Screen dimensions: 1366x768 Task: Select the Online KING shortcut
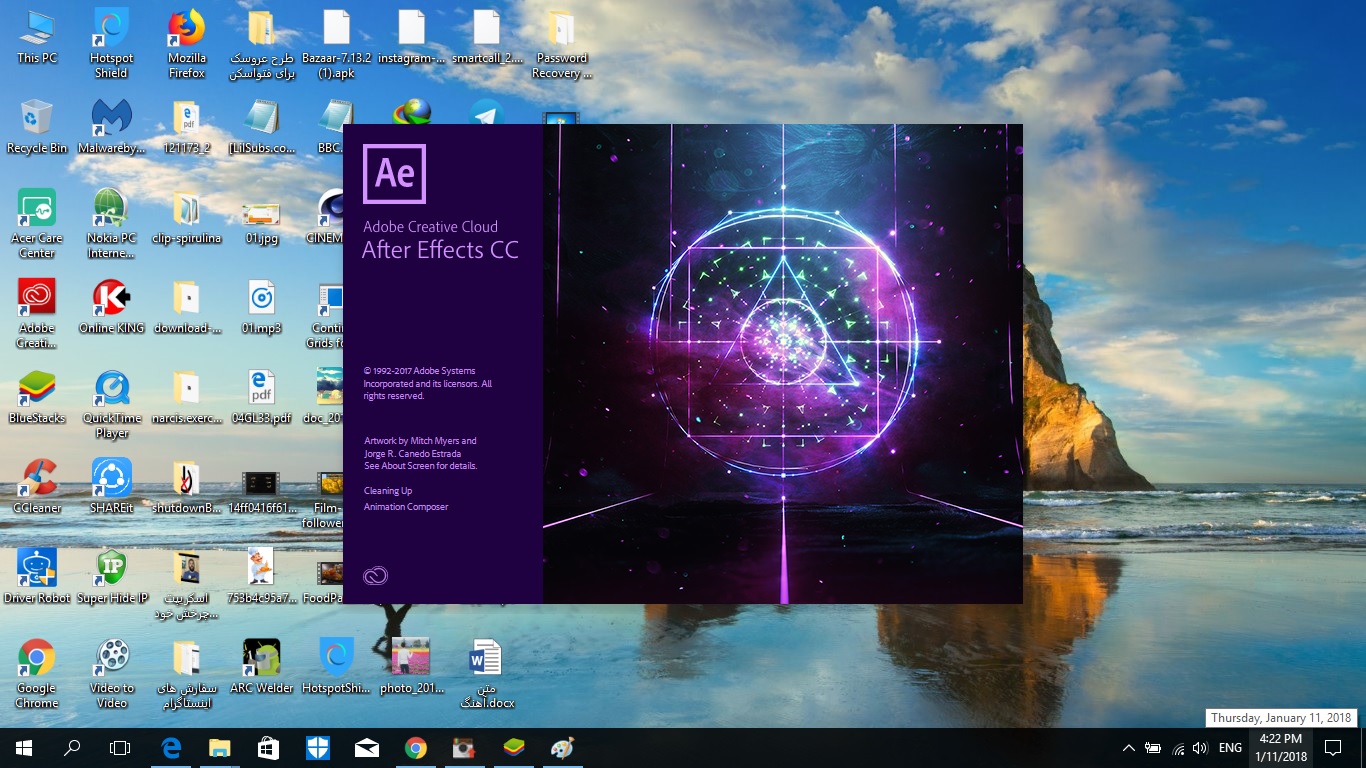111,307
